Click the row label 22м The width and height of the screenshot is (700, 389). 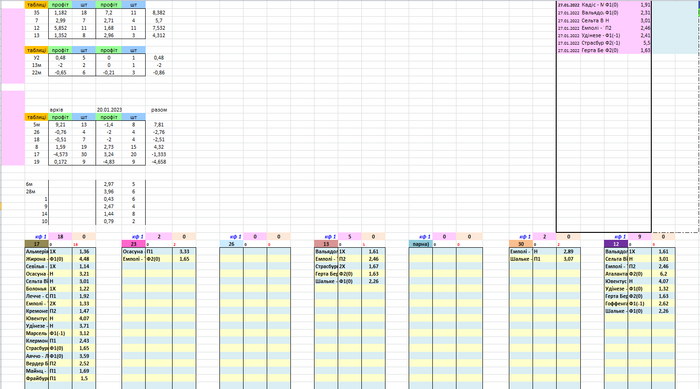pos(37,72)
